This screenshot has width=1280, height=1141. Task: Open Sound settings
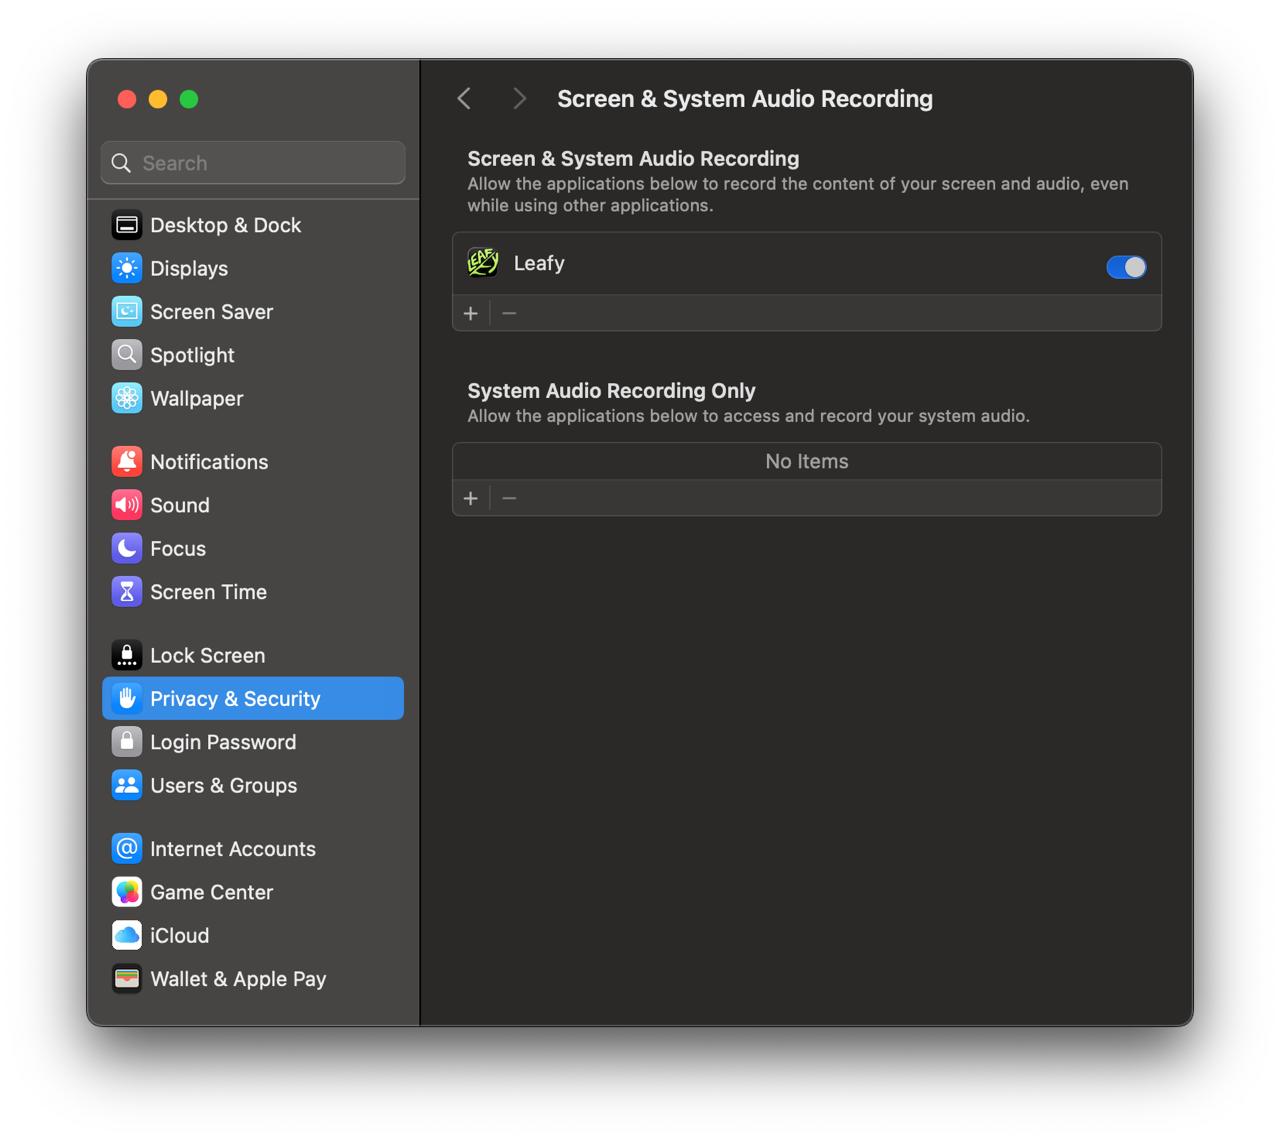point(253,505)
